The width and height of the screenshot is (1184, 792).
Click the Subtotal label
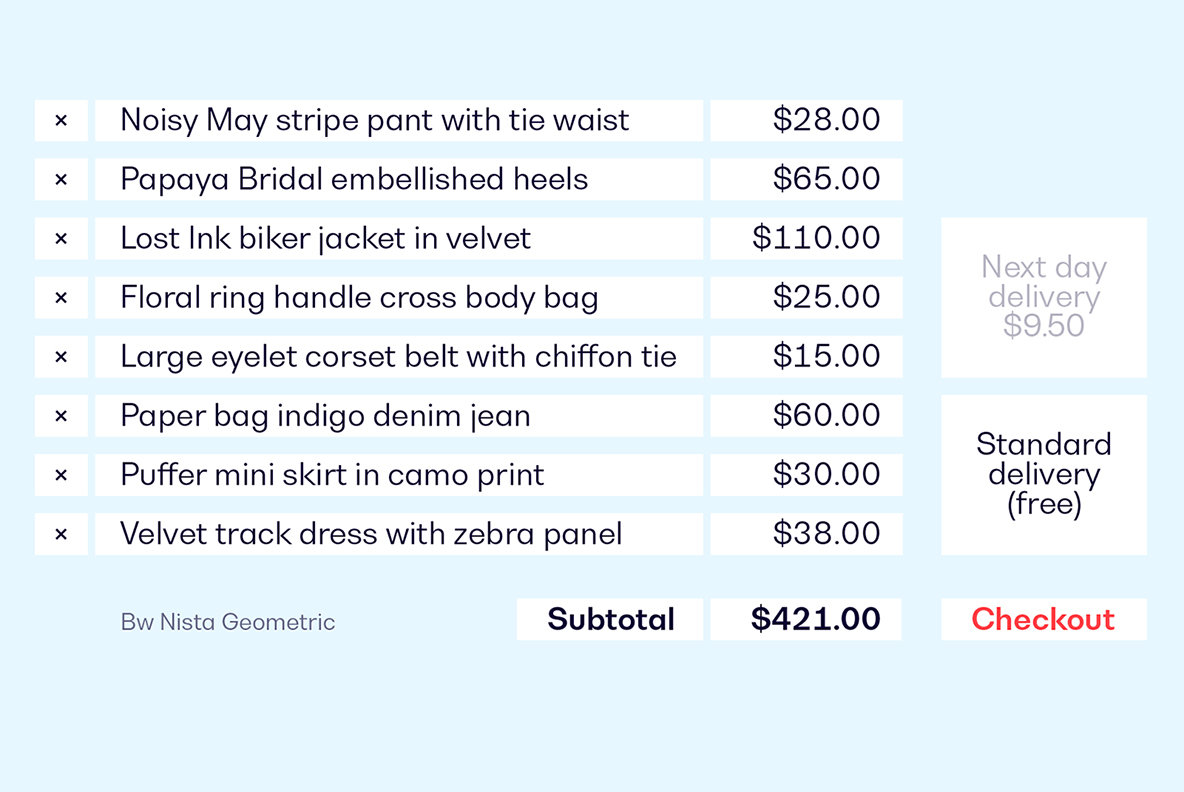pyautogui.click(x=610, y=619)
